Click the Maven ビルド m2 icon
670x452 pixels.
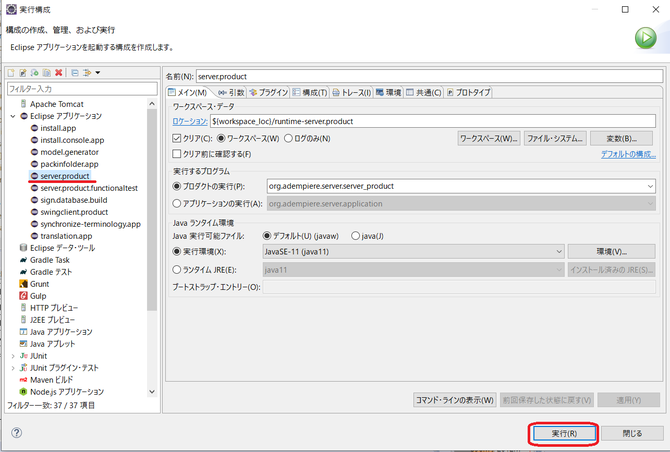[24, 379]
